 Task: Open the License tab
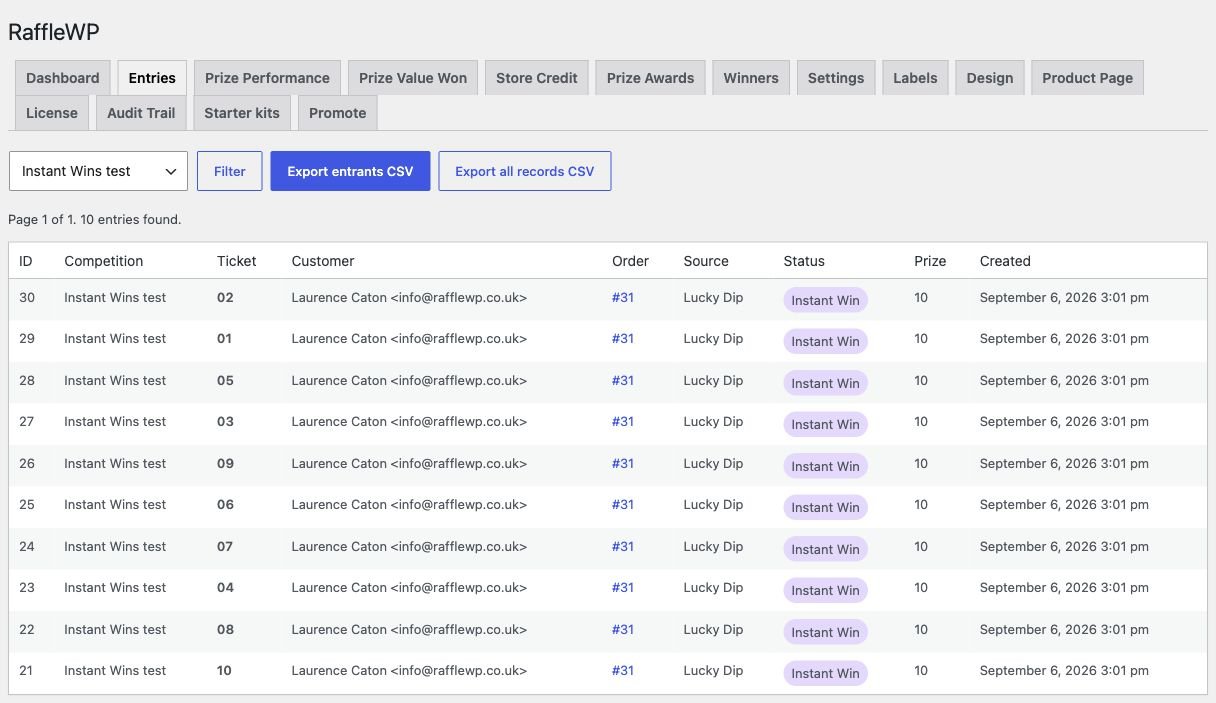[52, 113]
